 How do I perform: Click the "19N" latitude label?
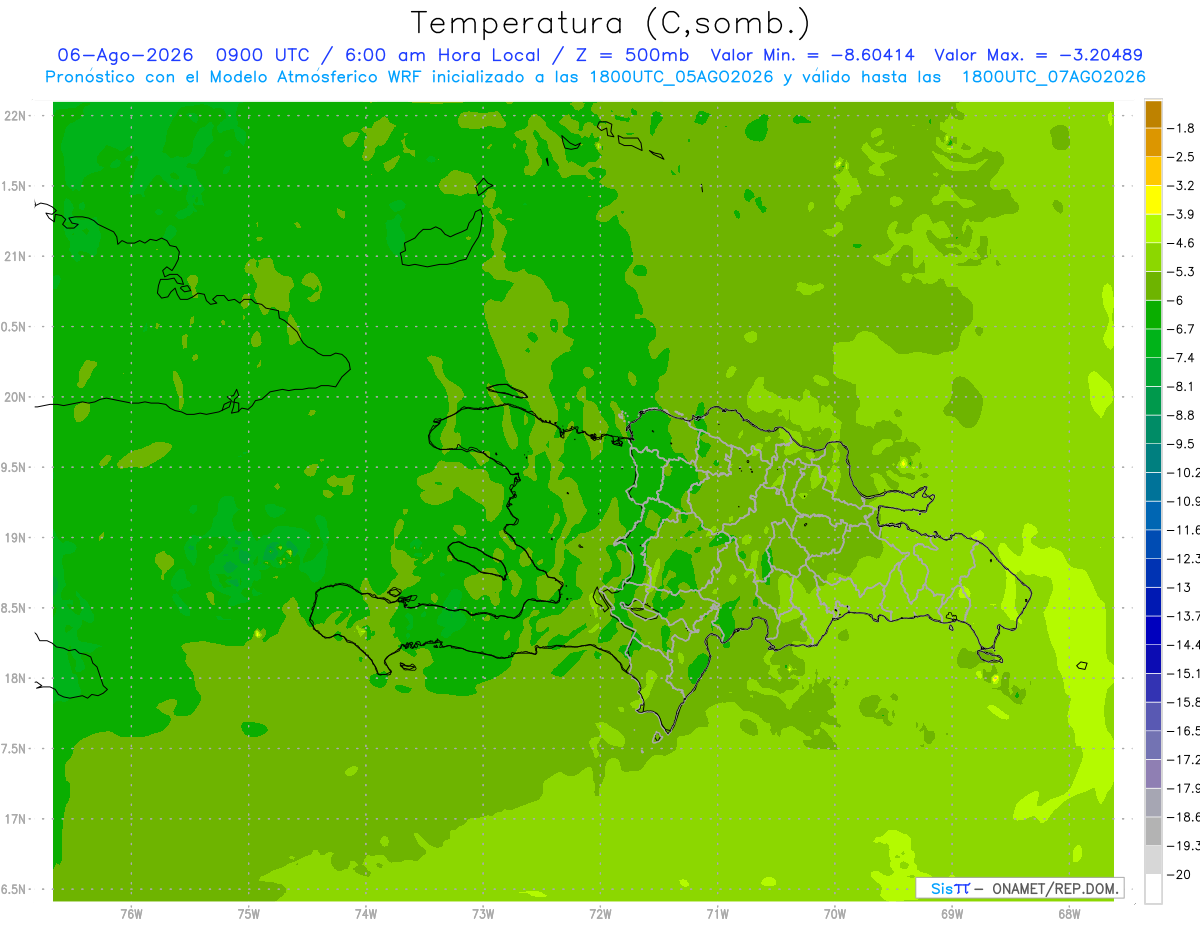pos(17,538)
